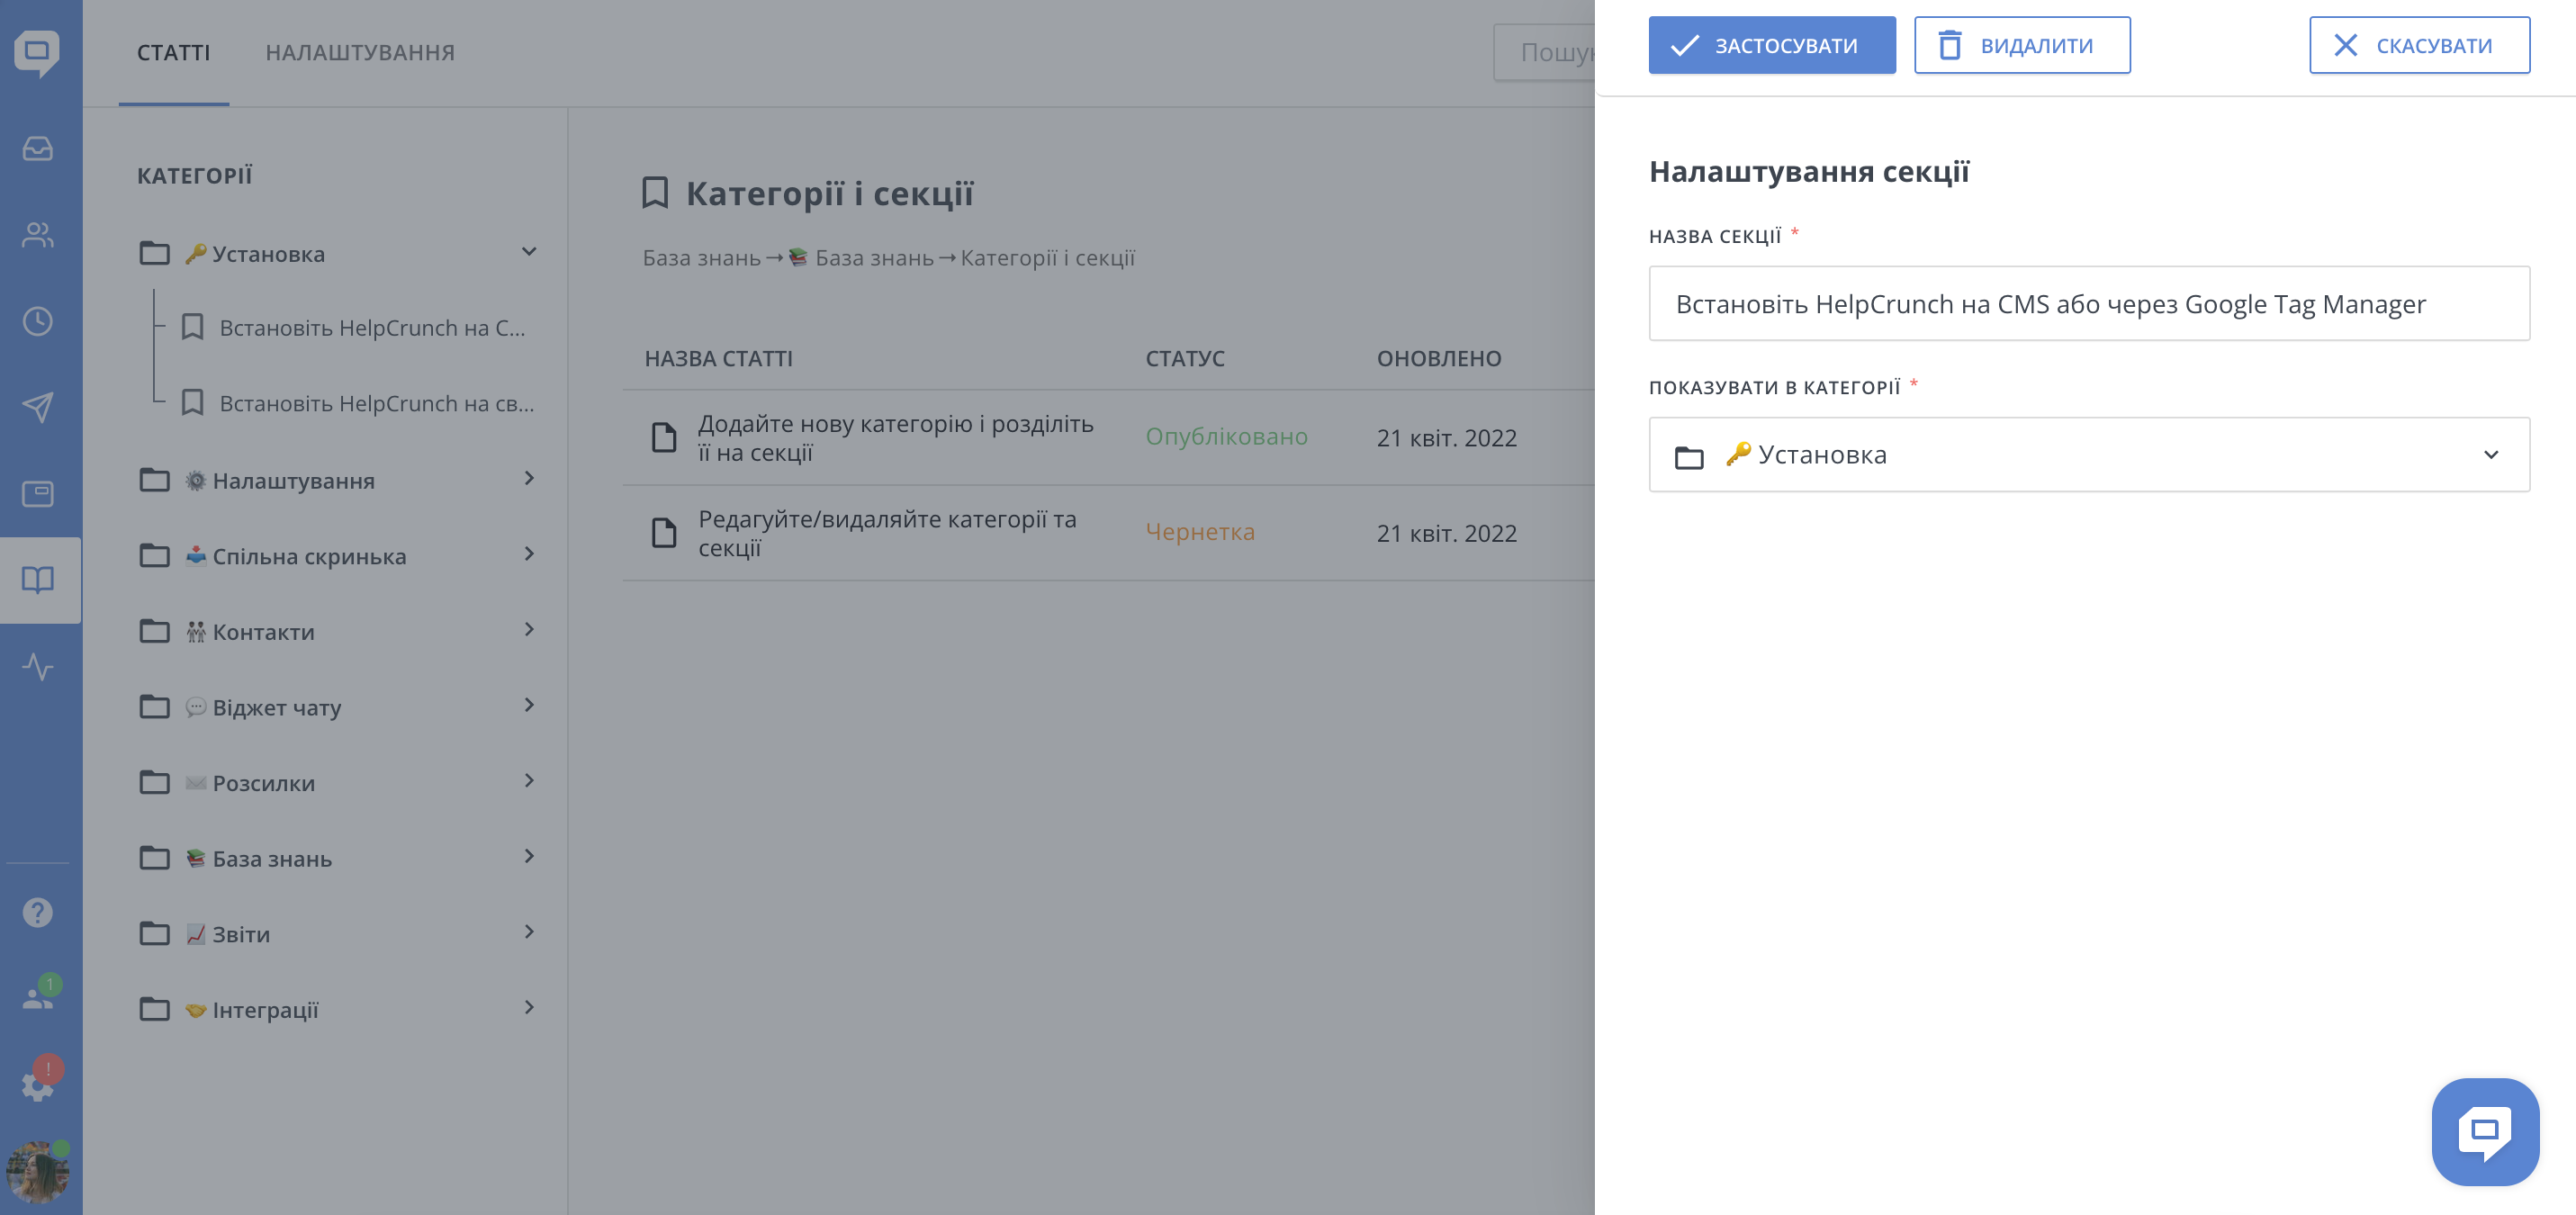Open the reports pulse icon in the sidebar
Image resolution: width=2576 pixels, height=1215 pixels.
pos(38,667)
